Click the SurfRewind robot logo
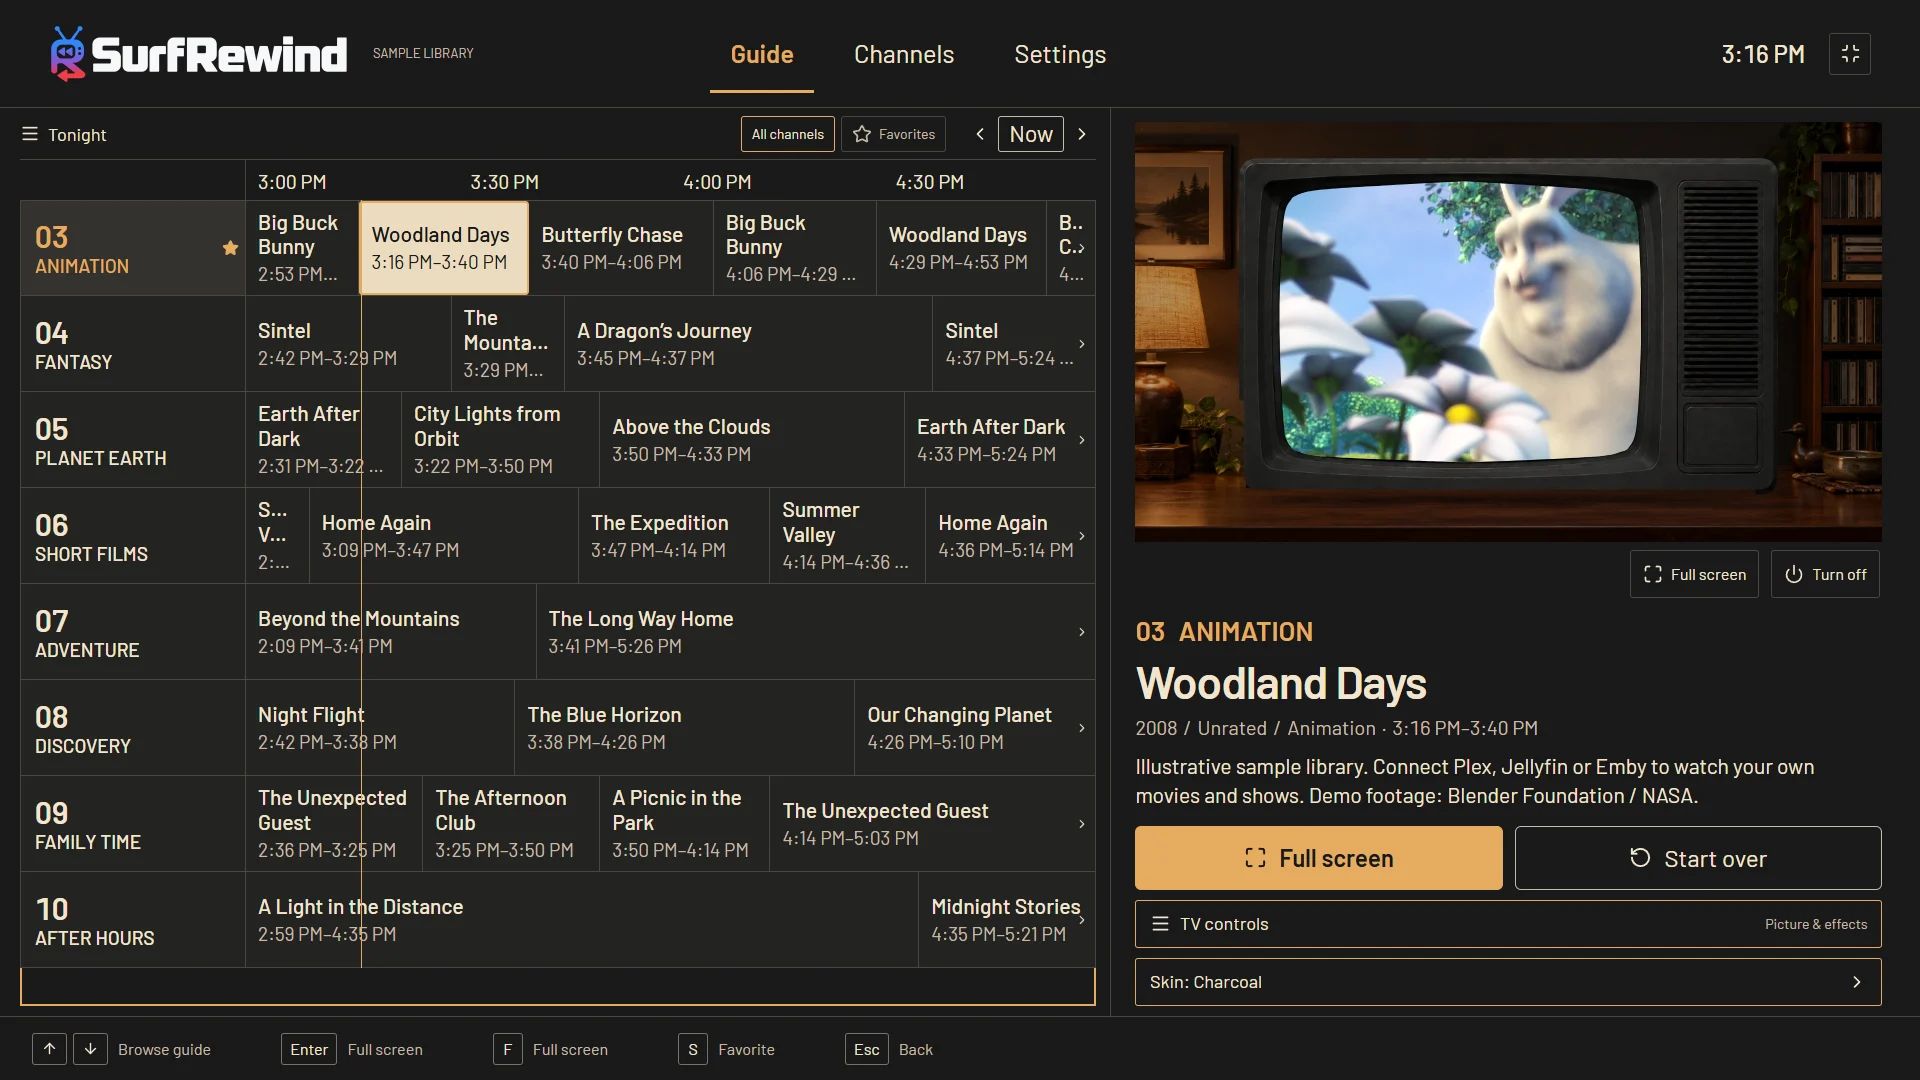 pyautogui.click(x=68, y=54)
